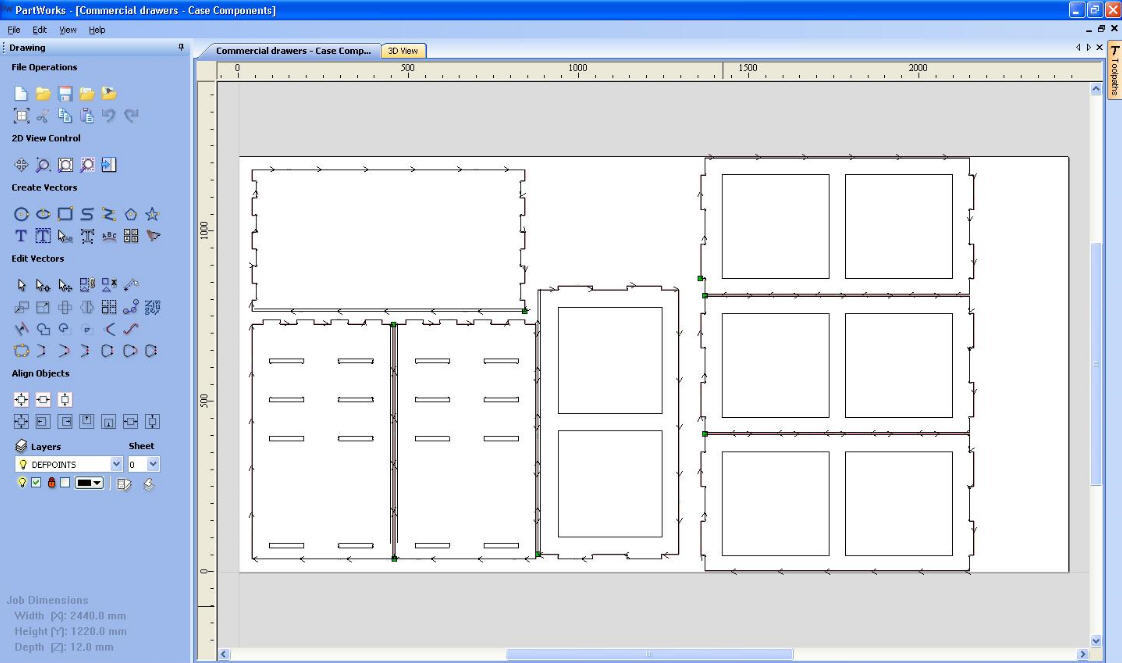
Task: Open the Create Text tool
Action: pos(21,235)
